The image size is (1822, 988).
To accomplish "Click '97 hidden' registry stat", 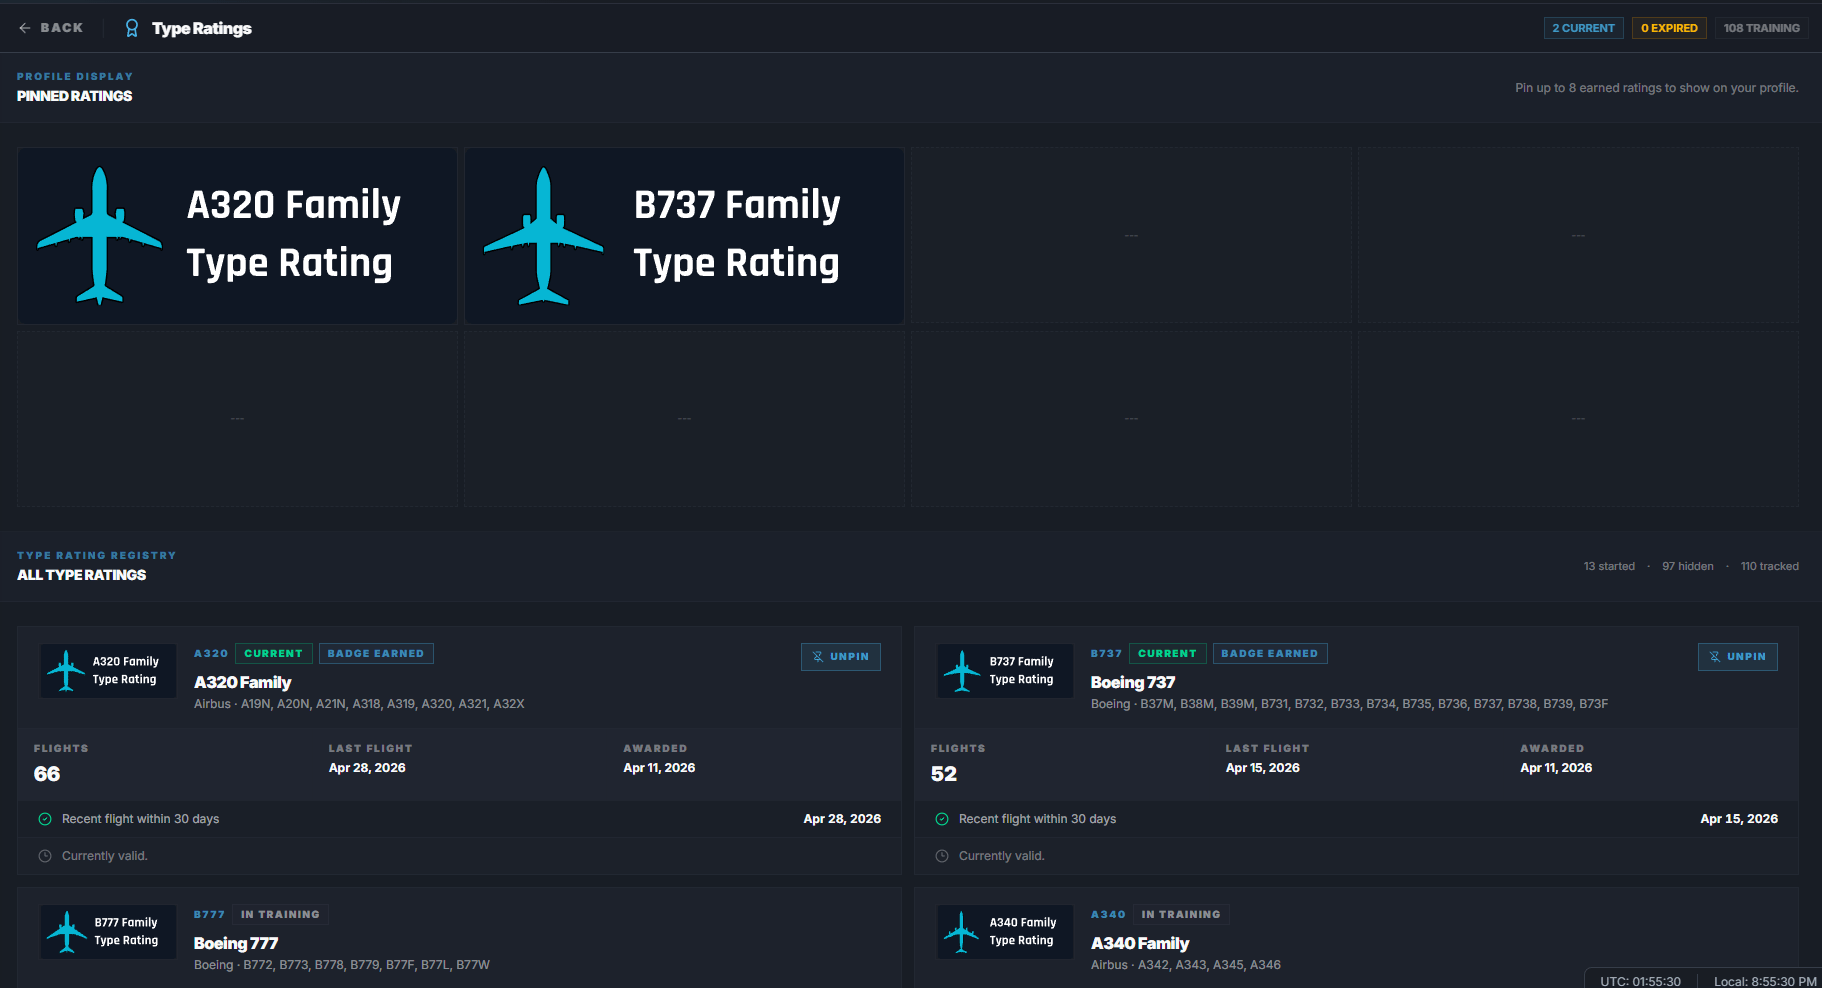I will tap(1688, 566).
